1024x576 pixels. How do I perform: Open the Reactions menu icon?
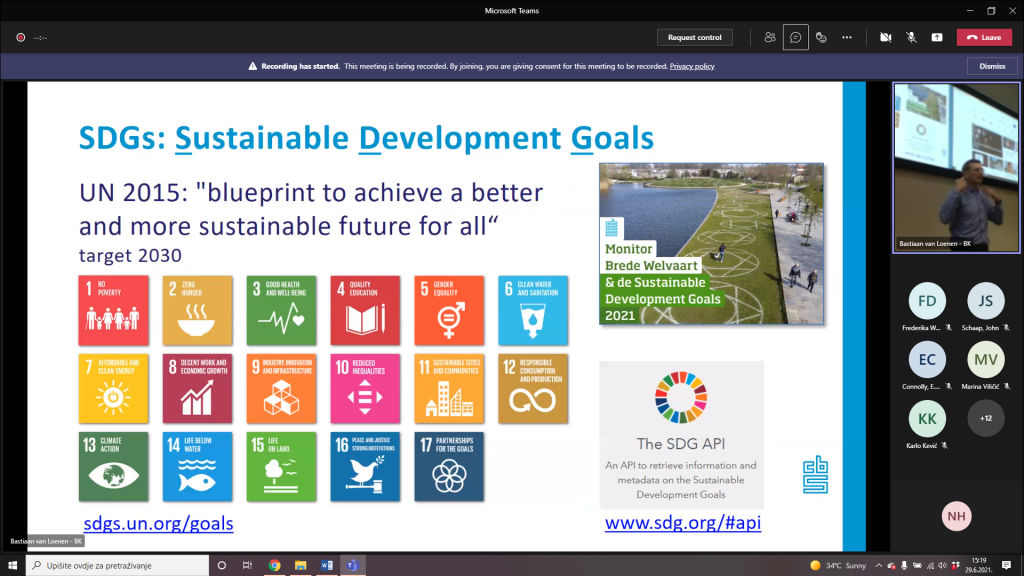click(x=821, y=37)
